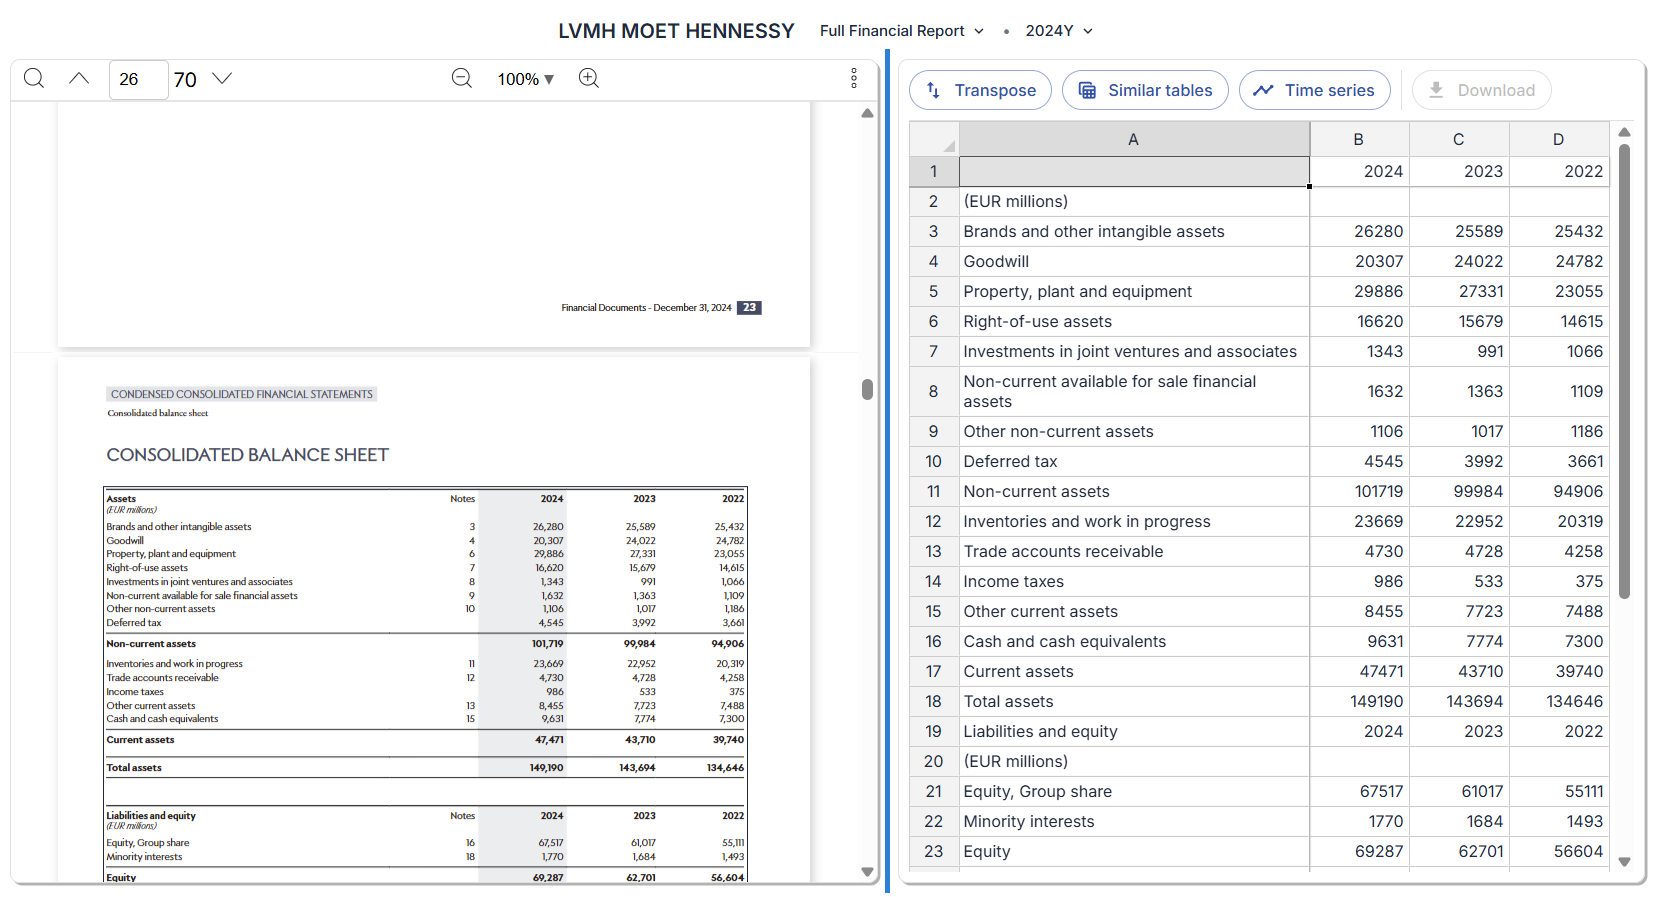Click 'Investments in joint ventures and associates' cell
This screenshot has height=897, width=1656.
pyautogui.click(x=1134, y=351)
